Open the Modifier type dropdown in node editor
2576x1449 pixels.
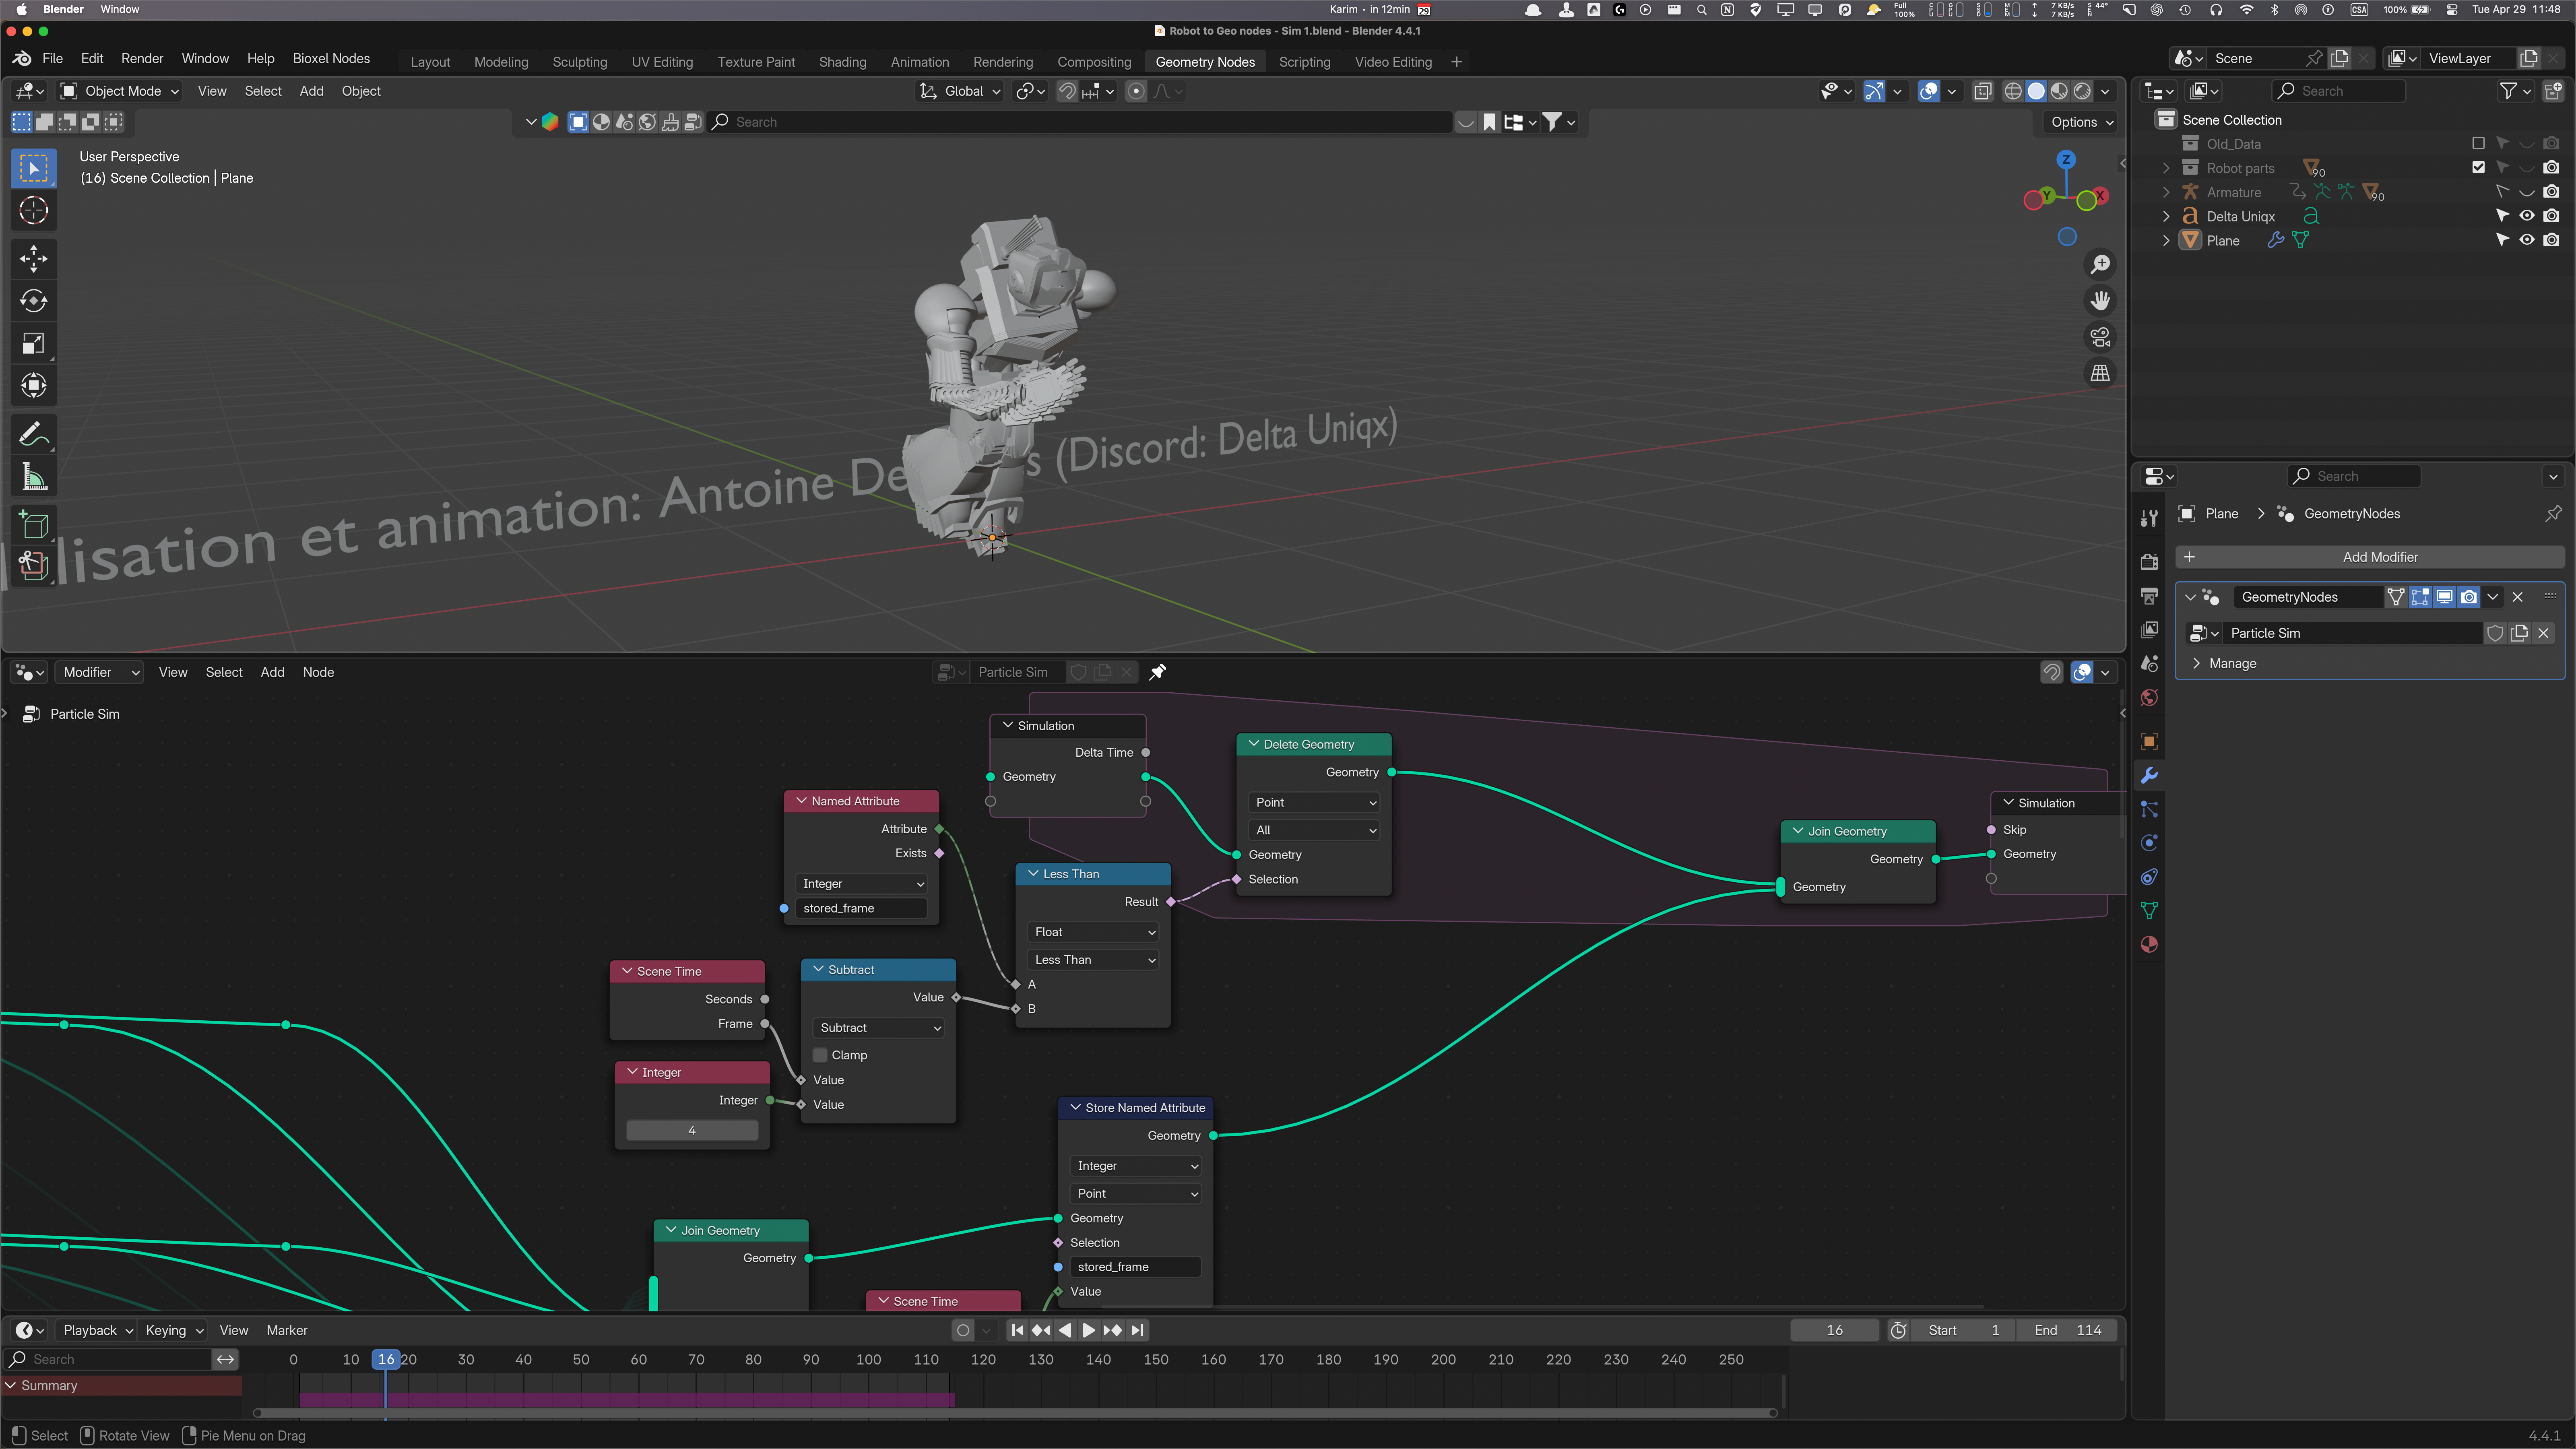coord(100,672)
